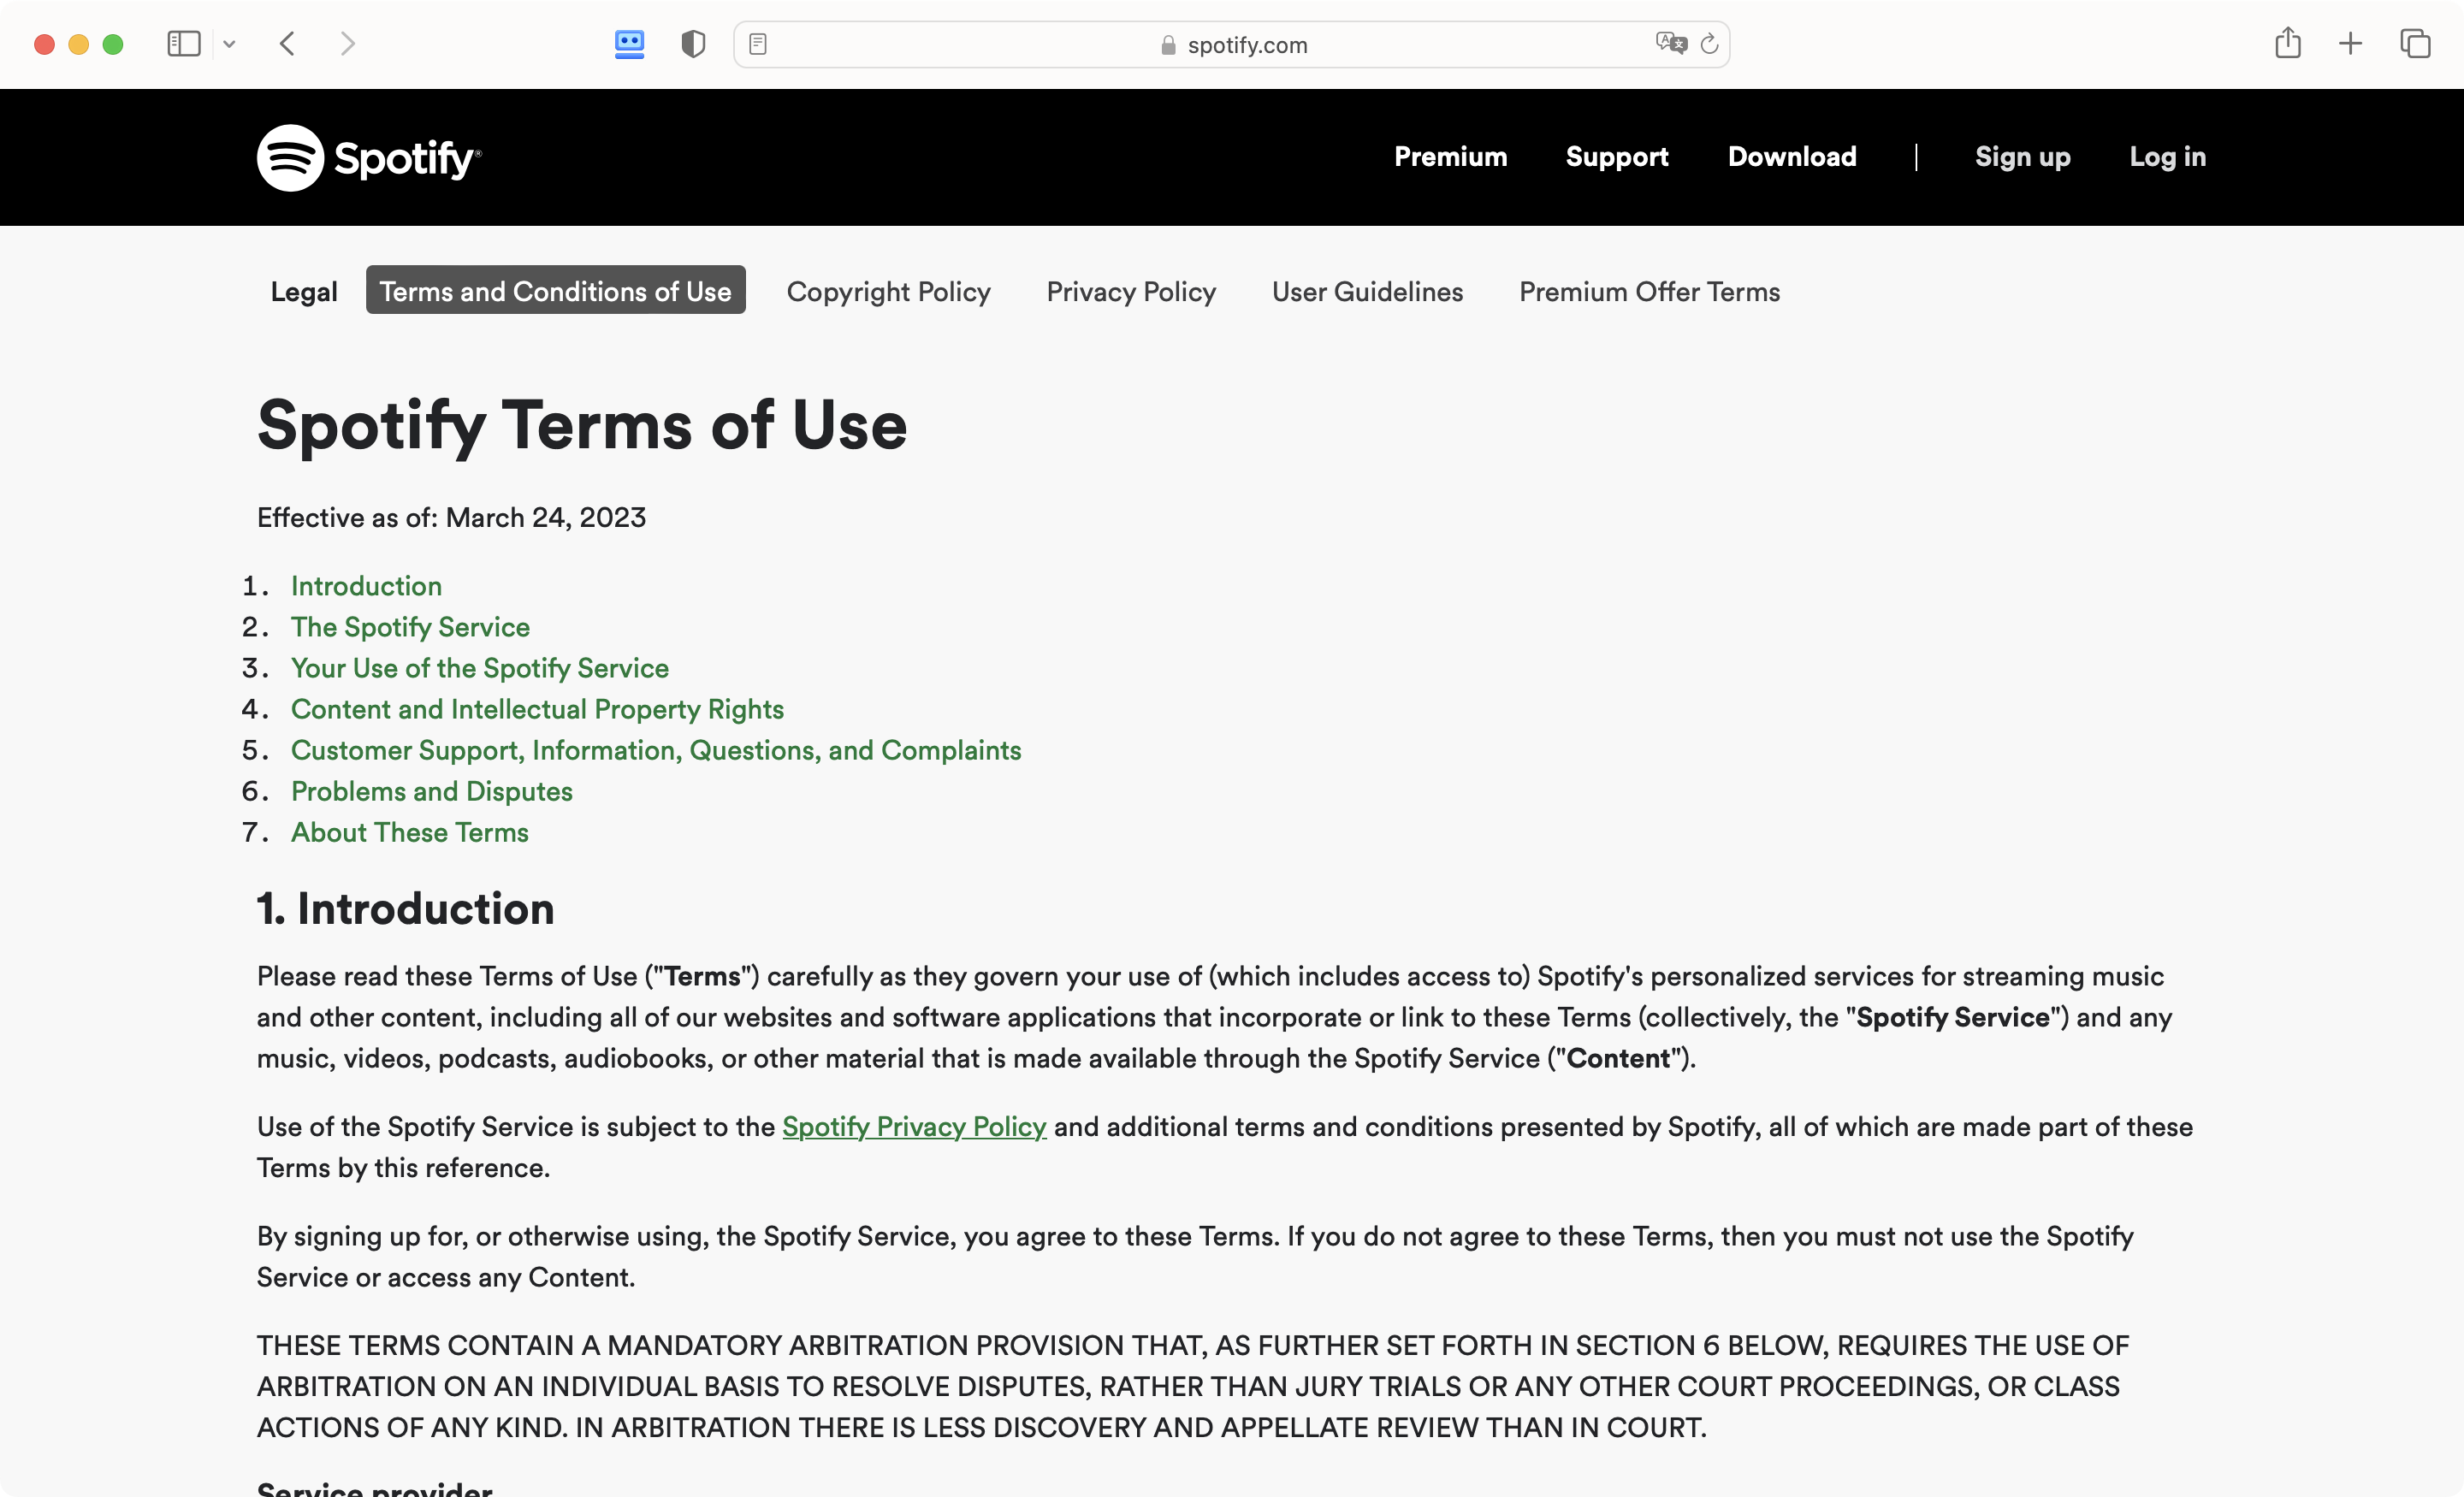
Task: Open the privacy shield icon
Action: [693, 44]
